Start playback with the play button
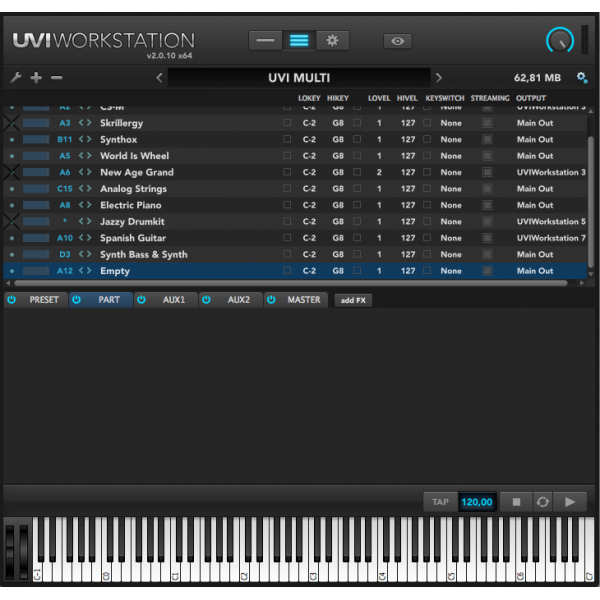This screenshot has width=600, height=600. (570, 502)
